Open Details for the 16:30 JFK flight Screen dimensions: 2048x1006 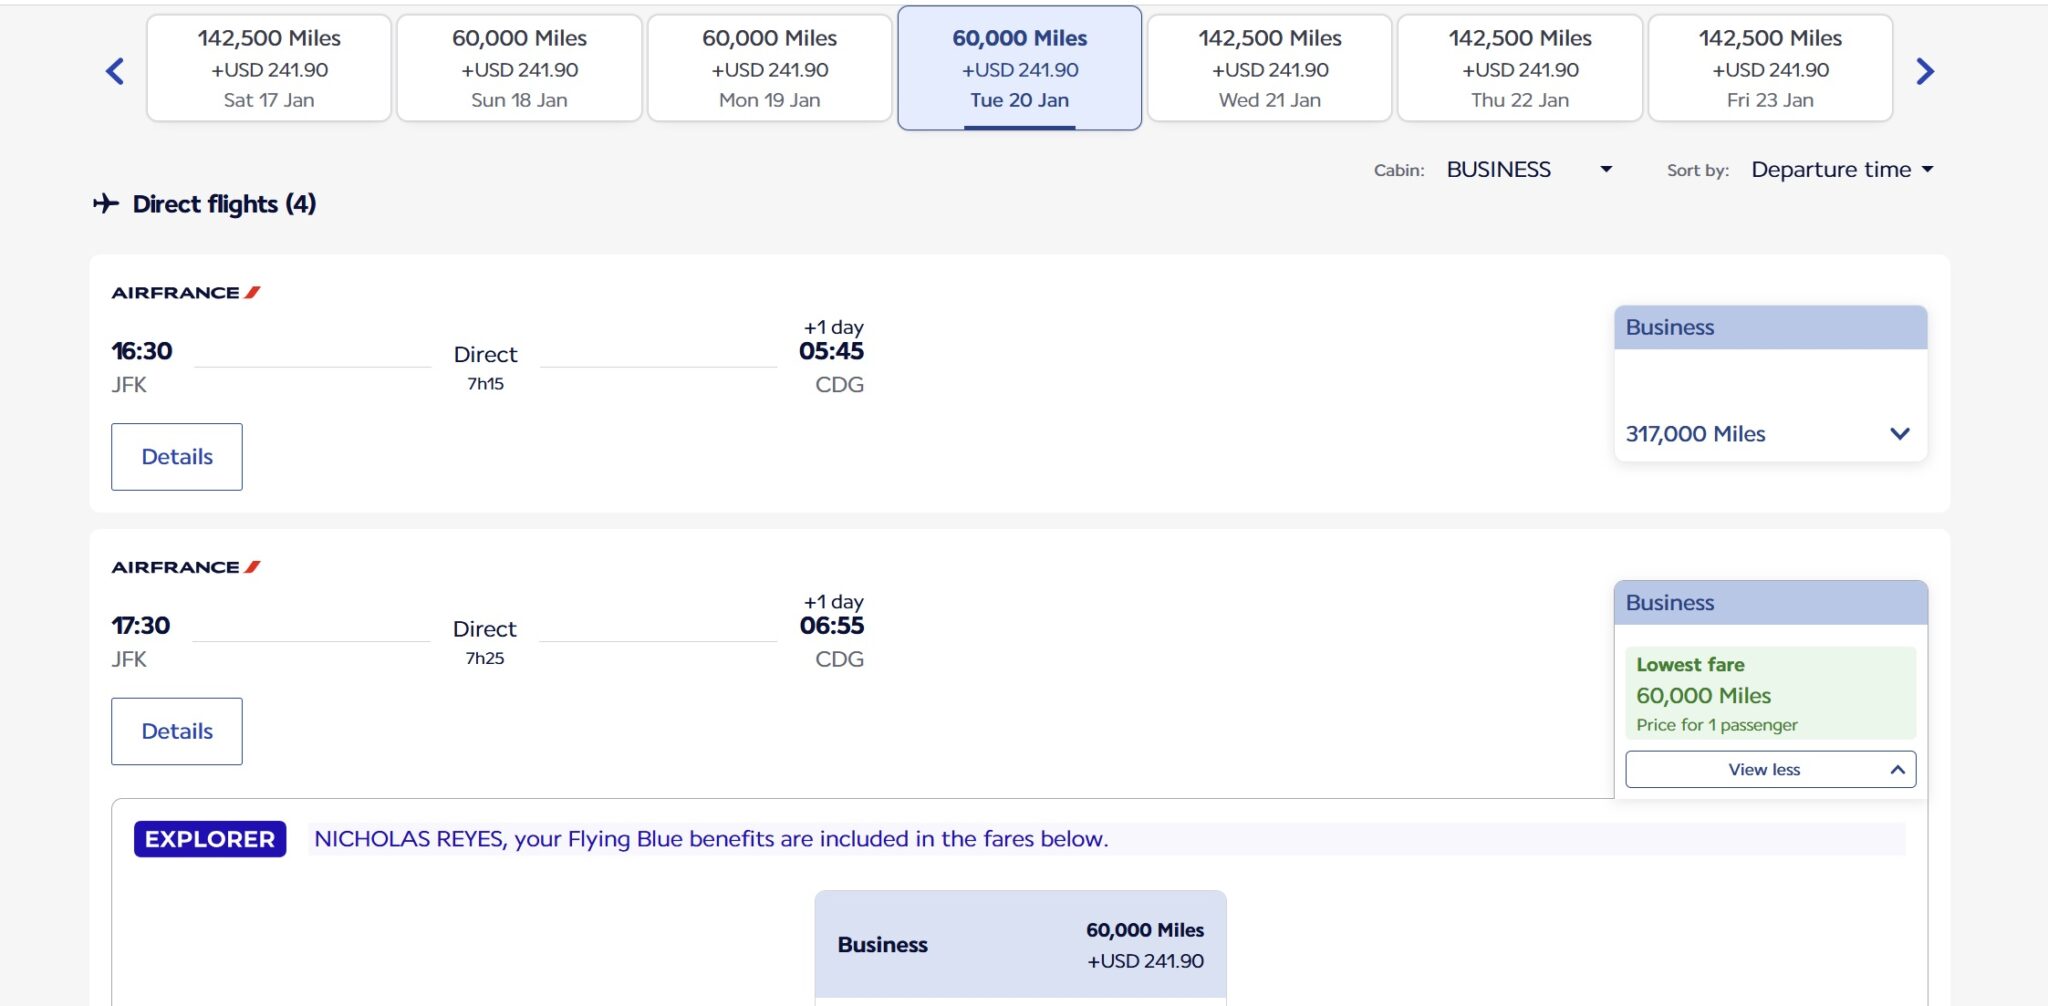click(177, 457)
